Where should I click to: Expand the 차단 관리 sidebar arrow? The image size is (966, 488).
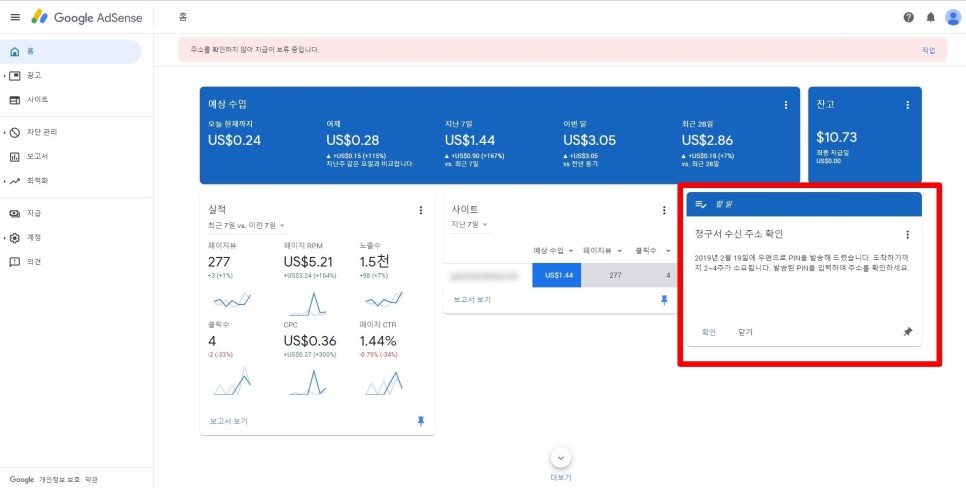(x=5, y=132)
